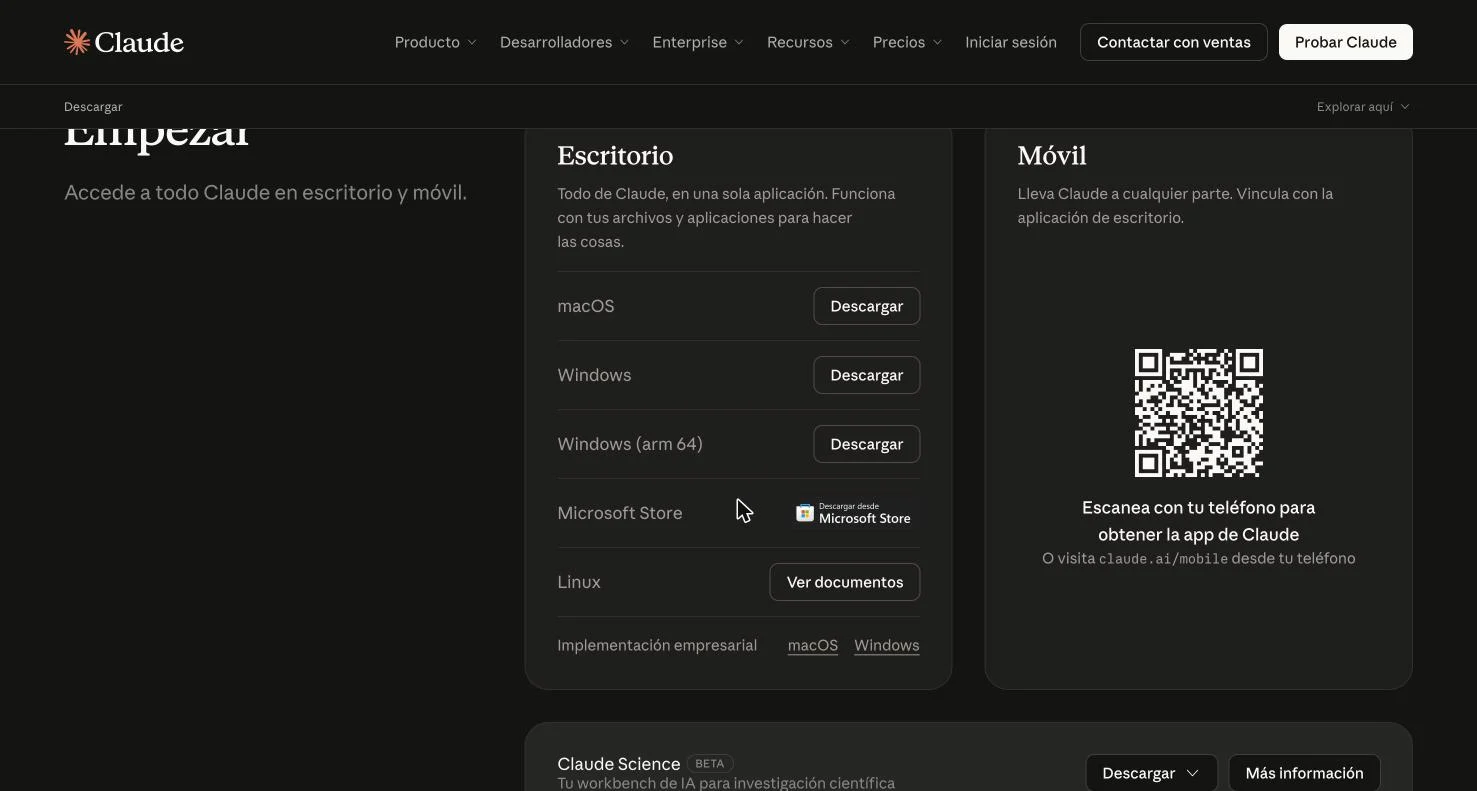Click the Linux row label
Screen dimensions: 1477x791
[579, 582]
